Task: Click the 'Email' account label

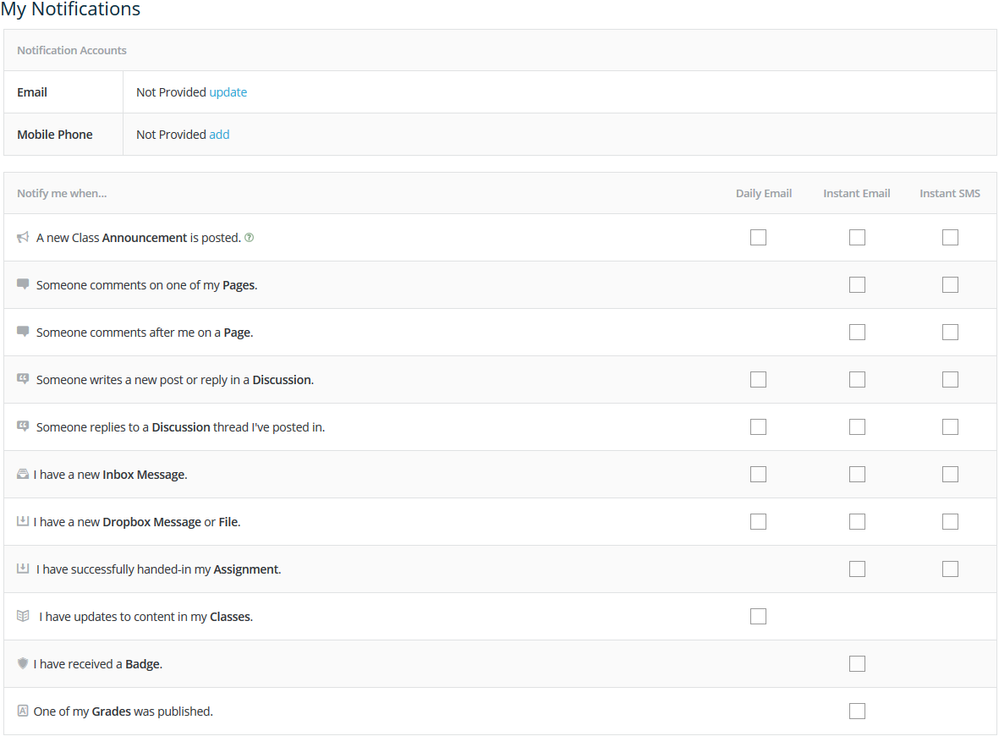Action: click(x=32, y=92)
